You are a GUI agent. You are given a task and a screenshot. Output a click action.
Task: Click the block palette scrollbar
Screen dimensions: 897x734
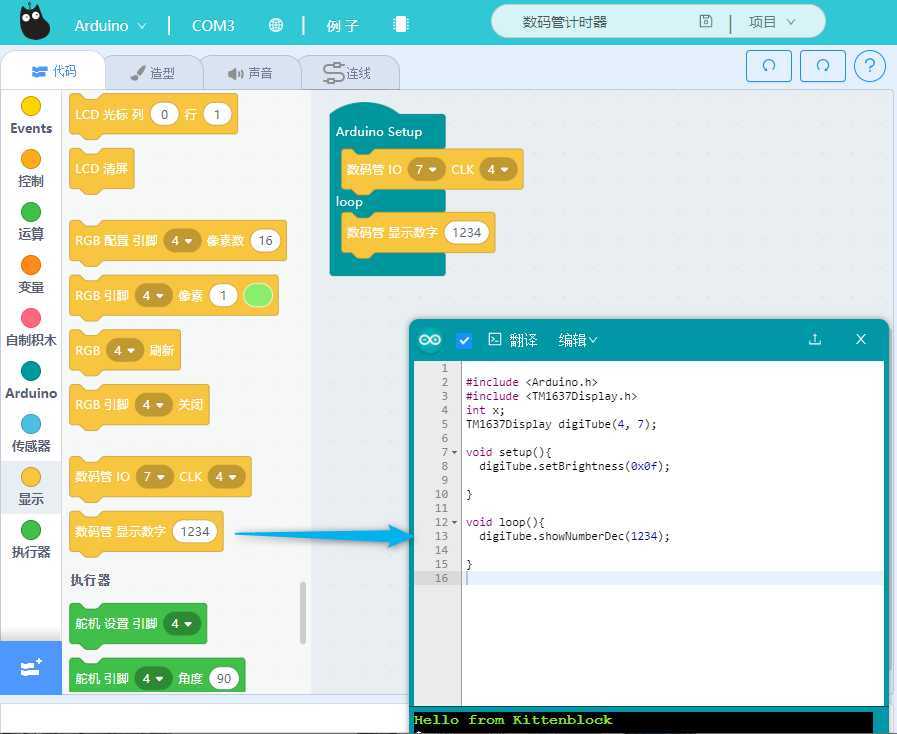[x=303, y=613]
